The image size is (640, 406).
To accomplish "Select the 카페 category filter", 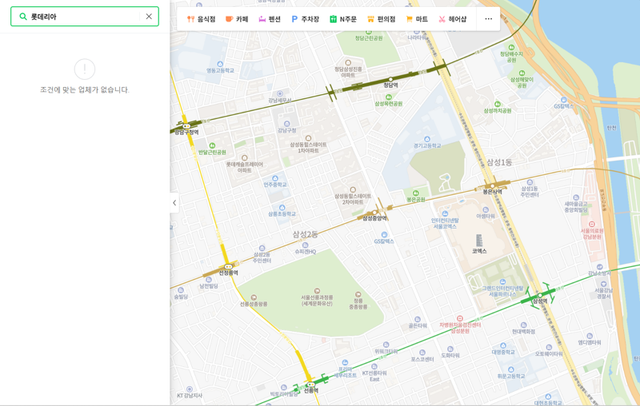I will pos(237,19).
